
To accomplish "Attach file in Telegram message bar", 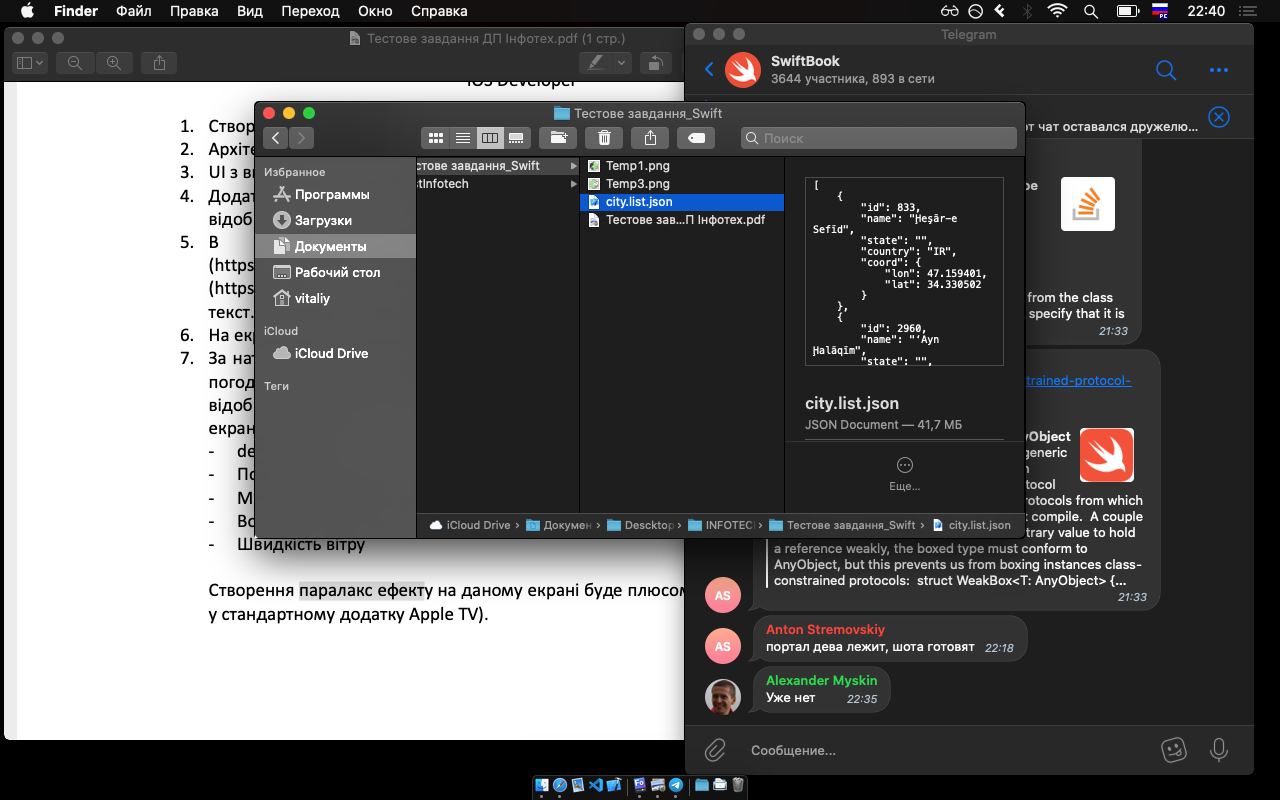I will coord(714,750).
